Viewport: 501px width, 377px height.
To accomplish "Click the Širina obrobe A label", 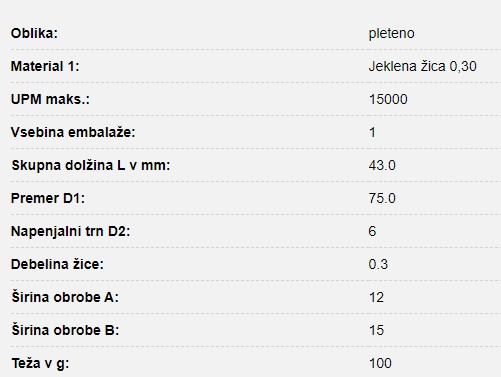I will coord(65,297).
